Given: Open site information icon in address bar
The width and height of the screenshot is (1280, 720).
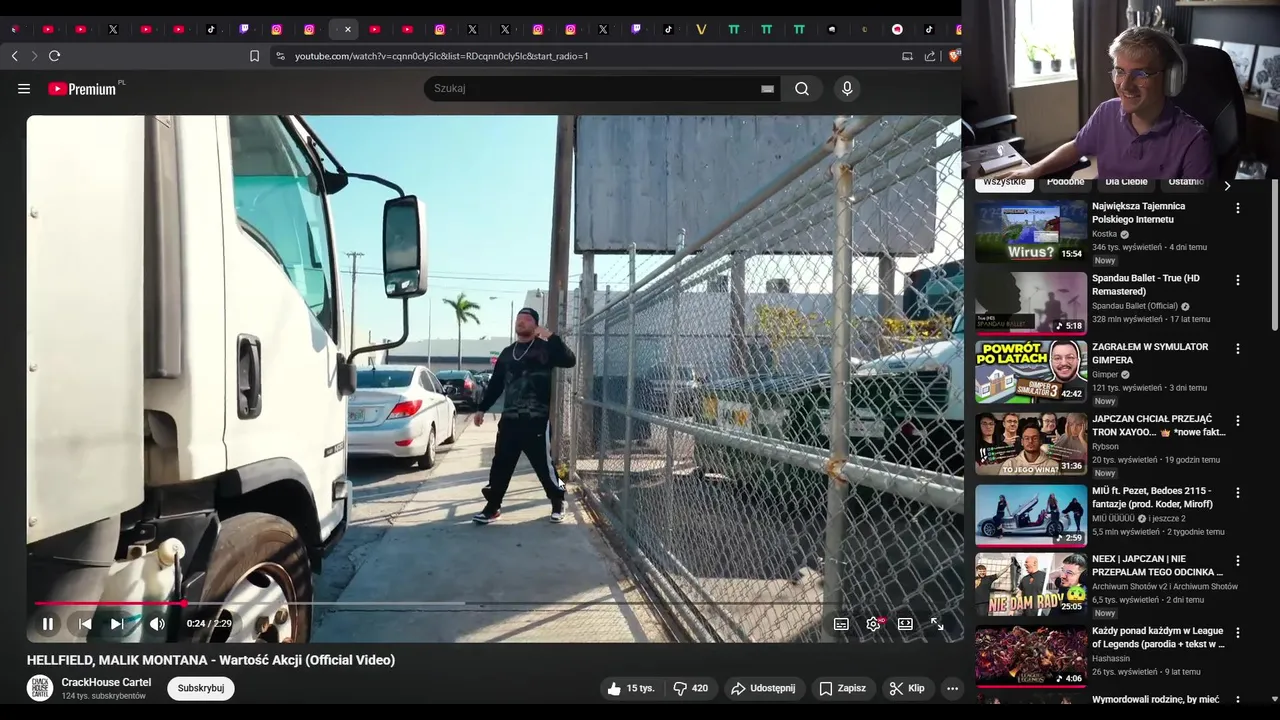Looking at the screenshot, I should click(280, 56).
